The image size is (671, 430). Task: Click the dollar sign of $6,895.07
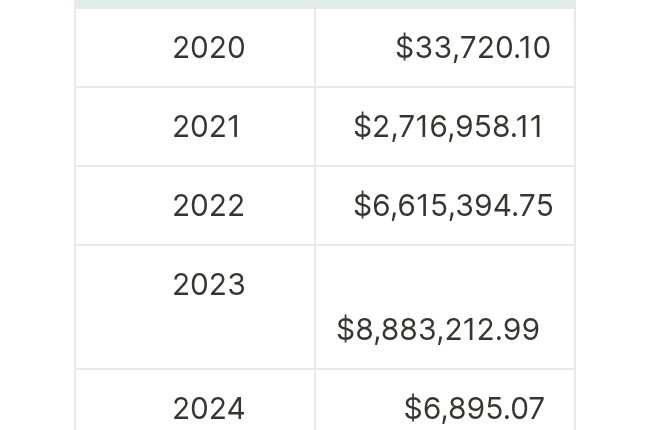pyautogui.click(x=413, y=408)
